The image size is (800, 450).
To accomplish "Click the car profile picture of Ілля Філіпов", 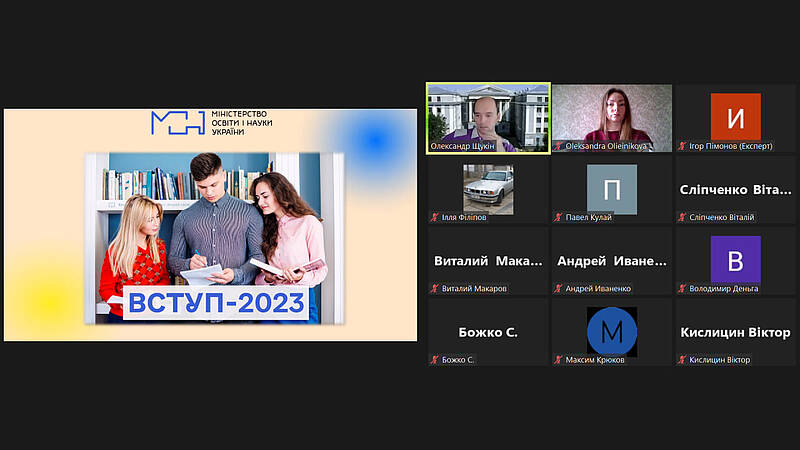I will 488,188.
